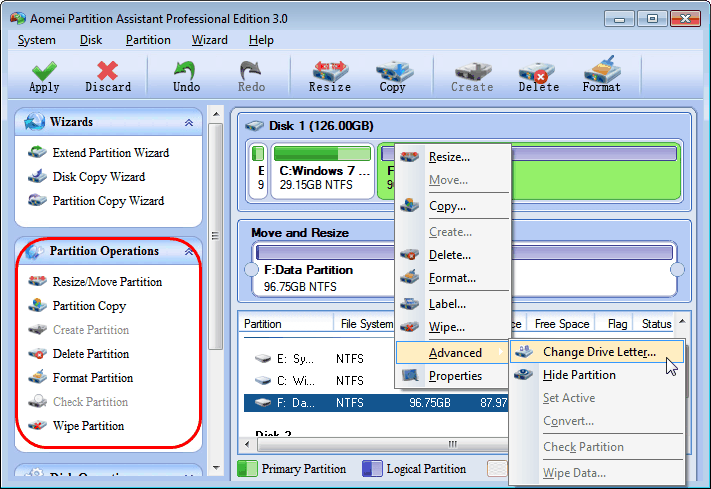
Task: Choose Wipe... in the context menu
Action: click(x=453, y=327)
